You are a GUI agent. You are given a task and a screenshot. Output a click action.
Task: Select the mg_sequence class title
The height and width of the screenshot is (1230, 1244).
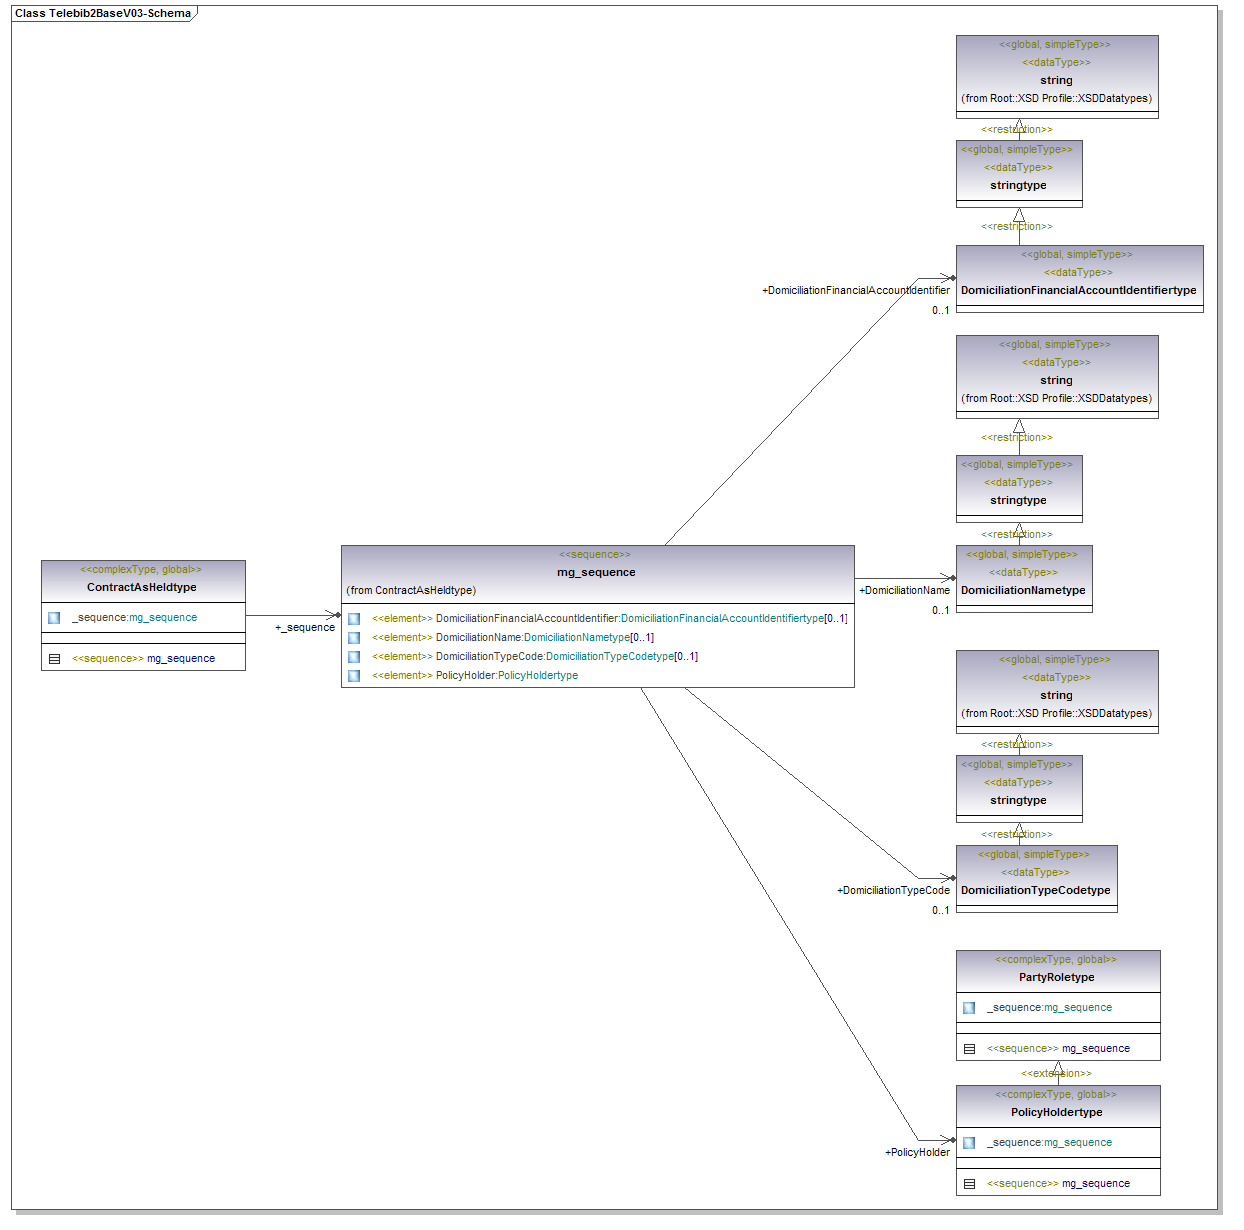pyautogui.click(x=596, y=572)
